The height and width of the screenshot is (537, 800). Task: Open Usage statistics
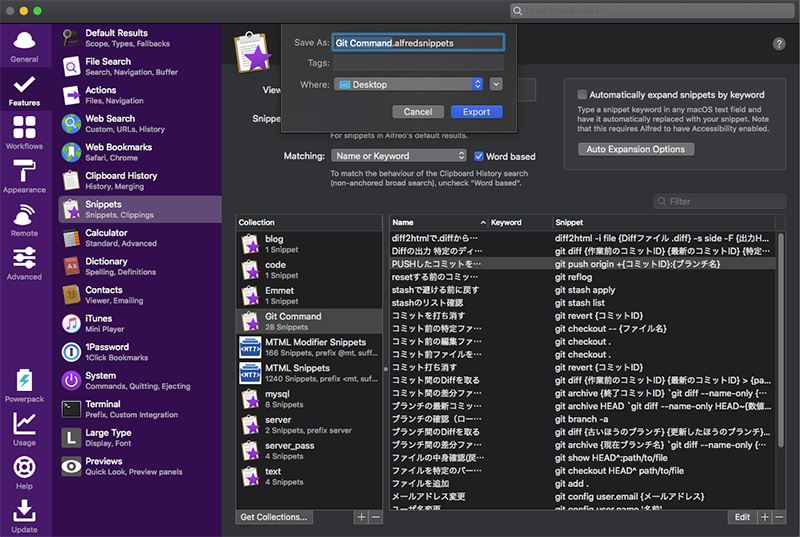click(25, 428)
